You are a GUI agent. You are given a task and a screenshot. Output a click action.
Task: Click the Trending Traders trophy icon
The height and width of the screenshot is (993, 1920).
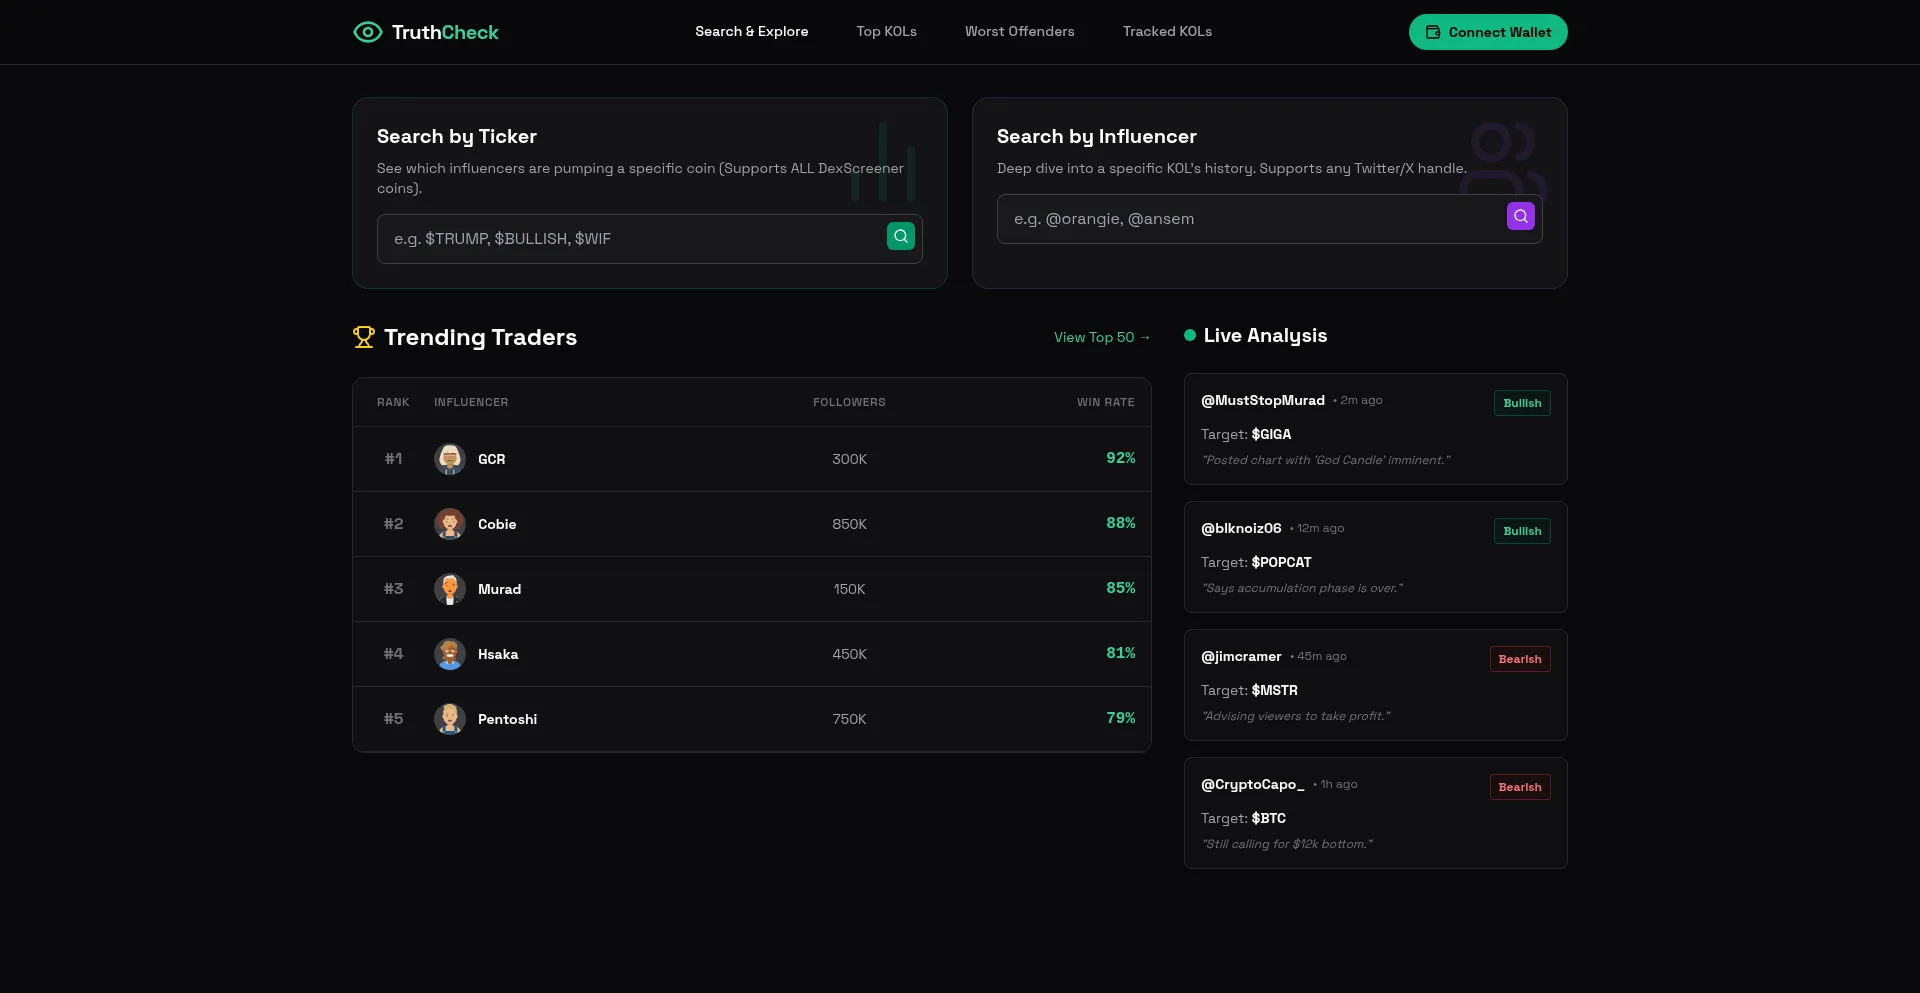364,337
